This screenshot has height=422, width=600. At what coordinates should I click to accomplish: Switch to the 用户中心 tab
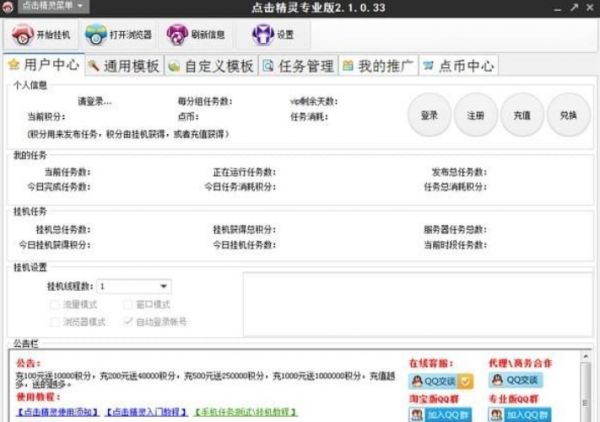44,65
